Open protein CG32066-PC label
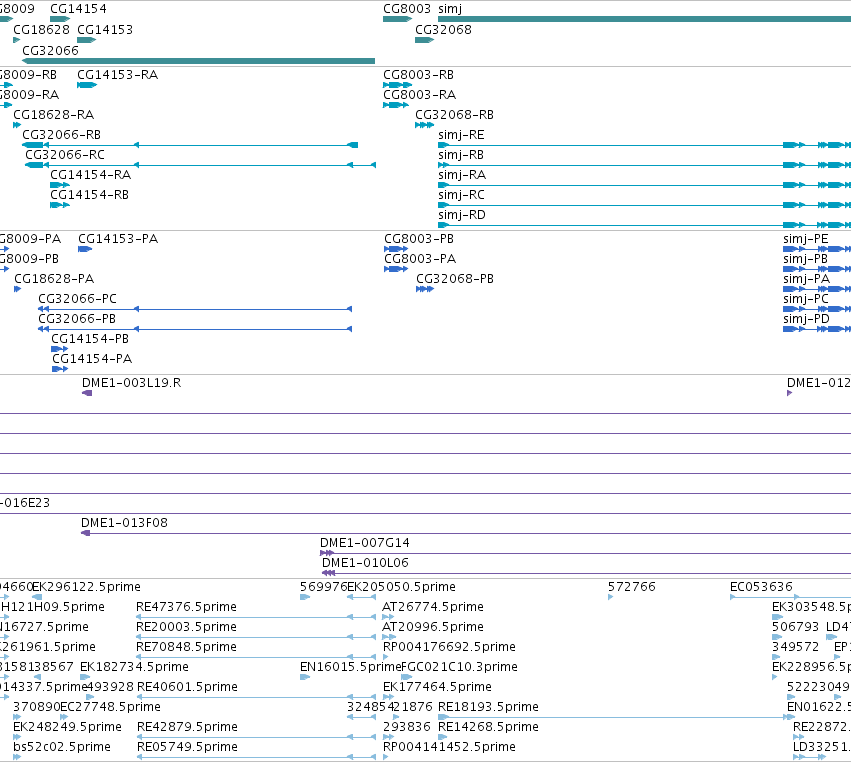This screenshot has height=762, width=851. click(77, 299)
